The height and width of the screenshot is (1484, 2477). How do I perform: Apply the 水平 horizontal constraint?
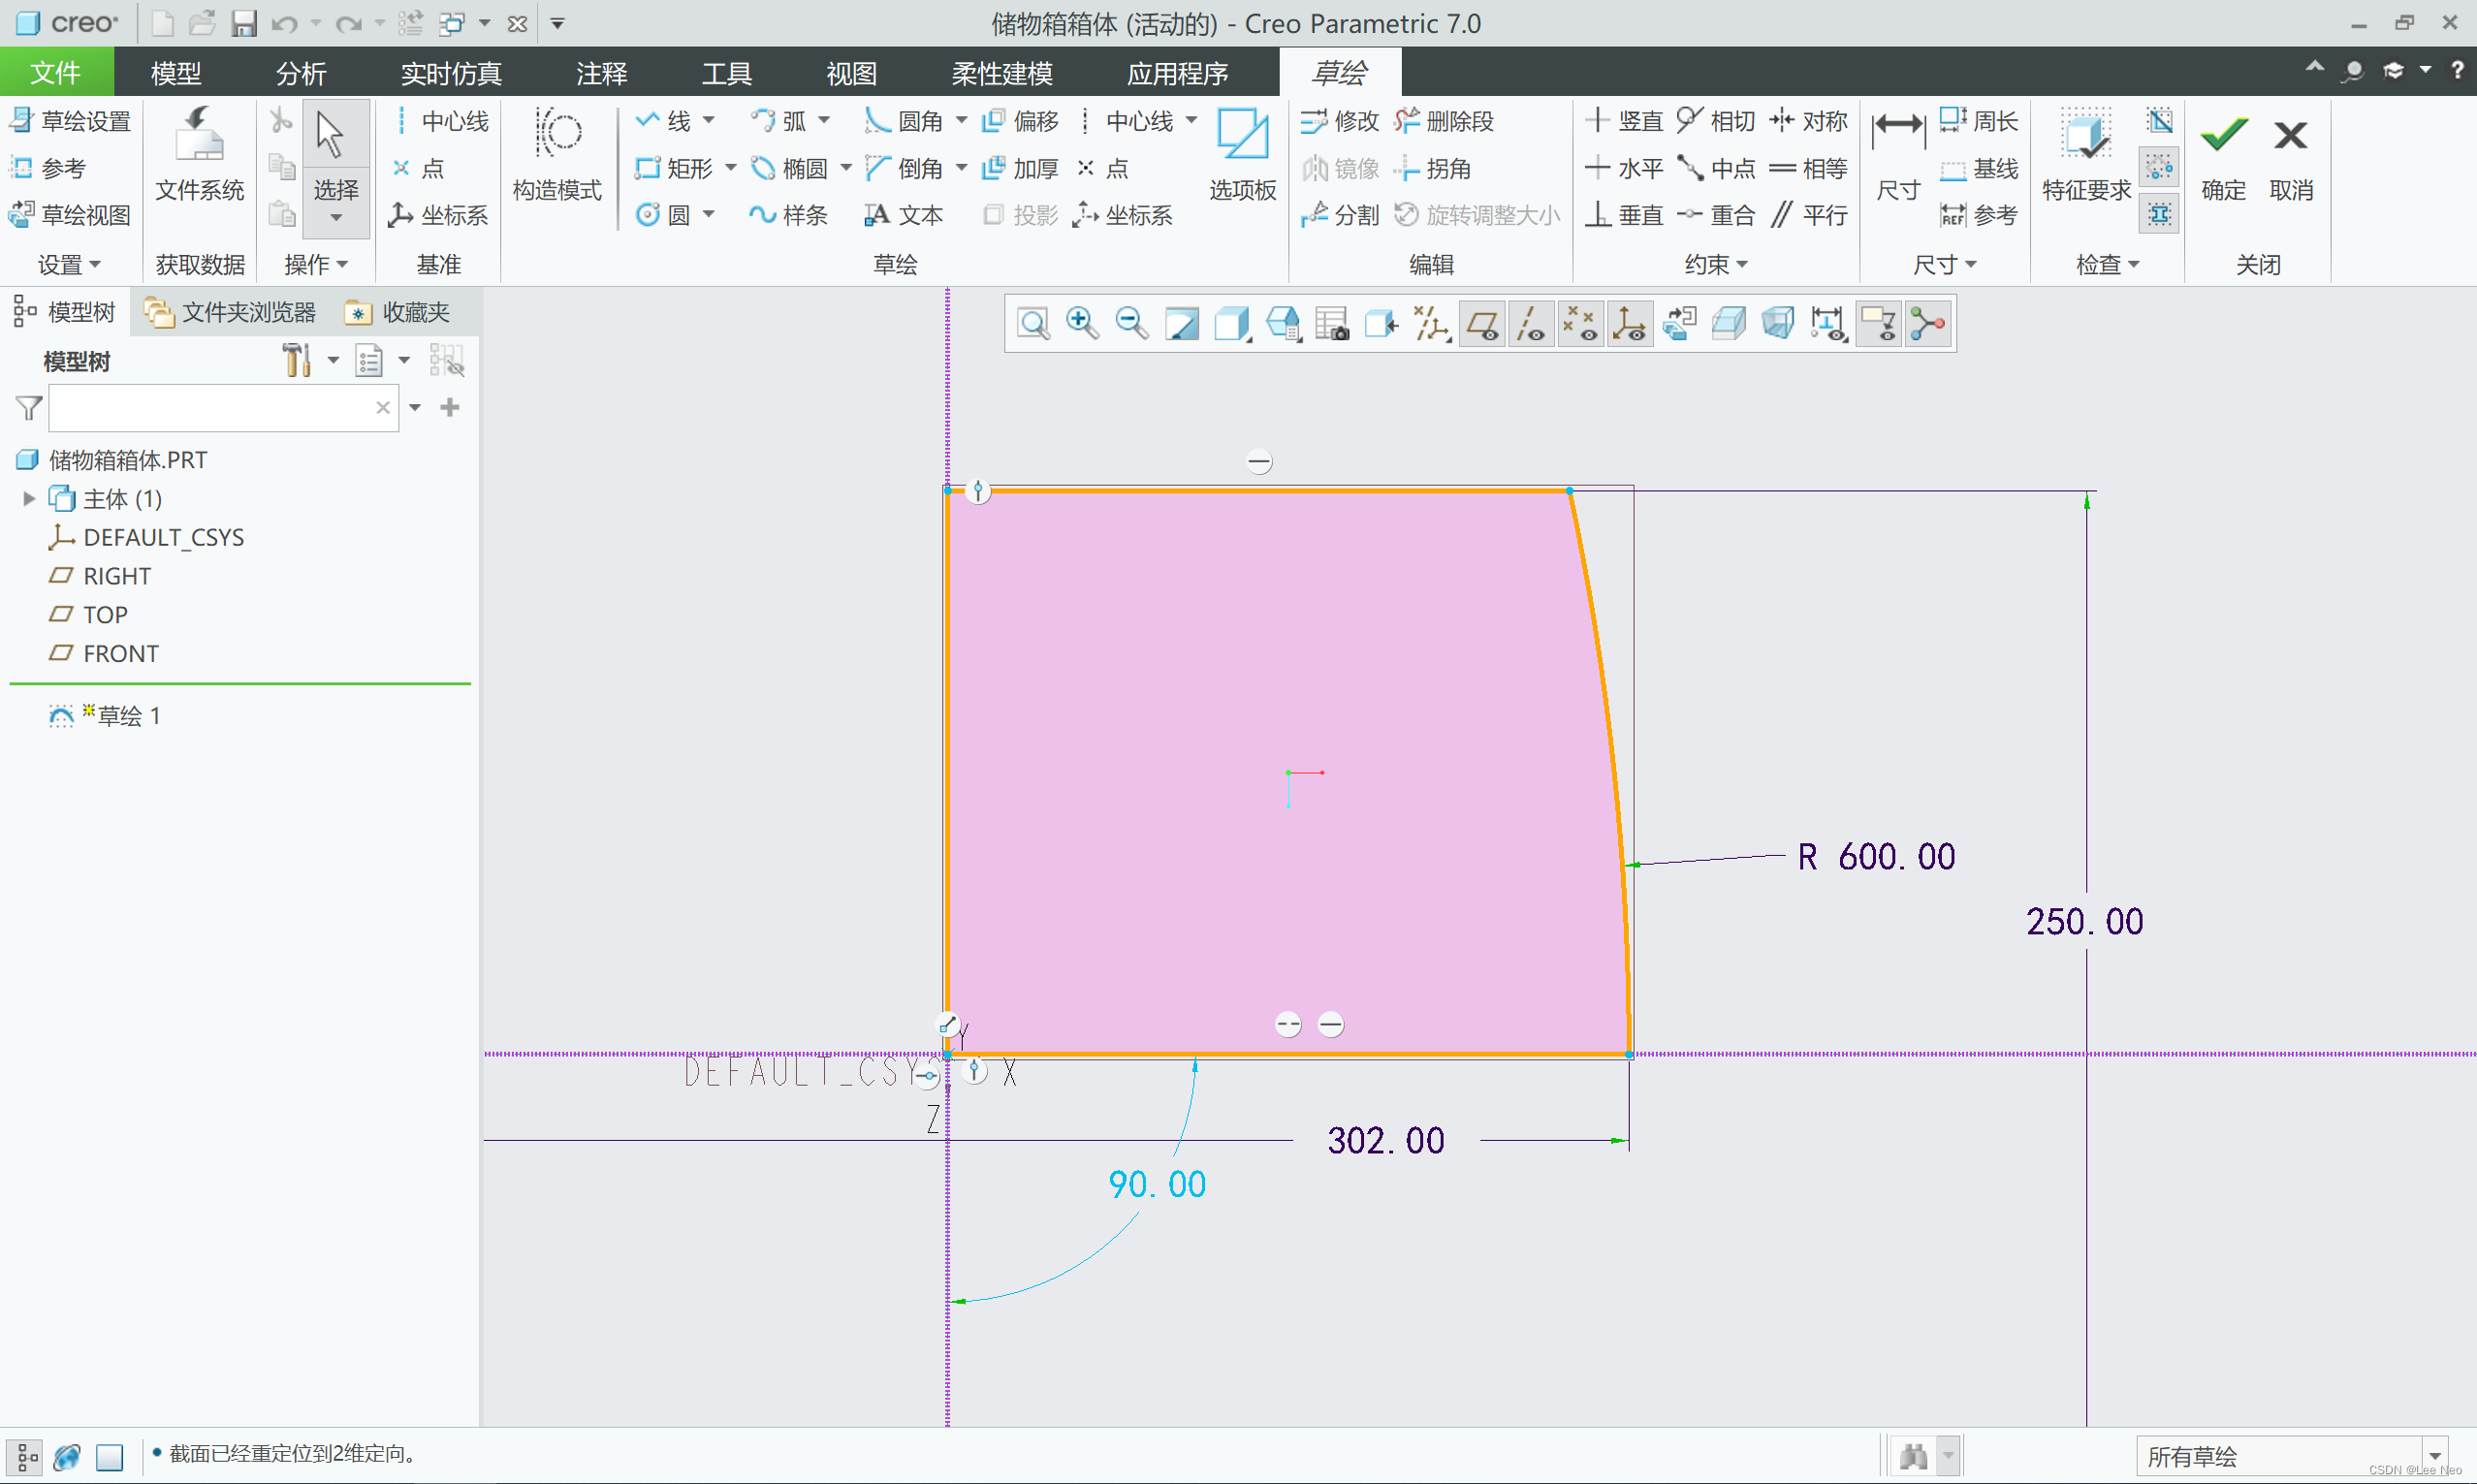point(1624,168)
